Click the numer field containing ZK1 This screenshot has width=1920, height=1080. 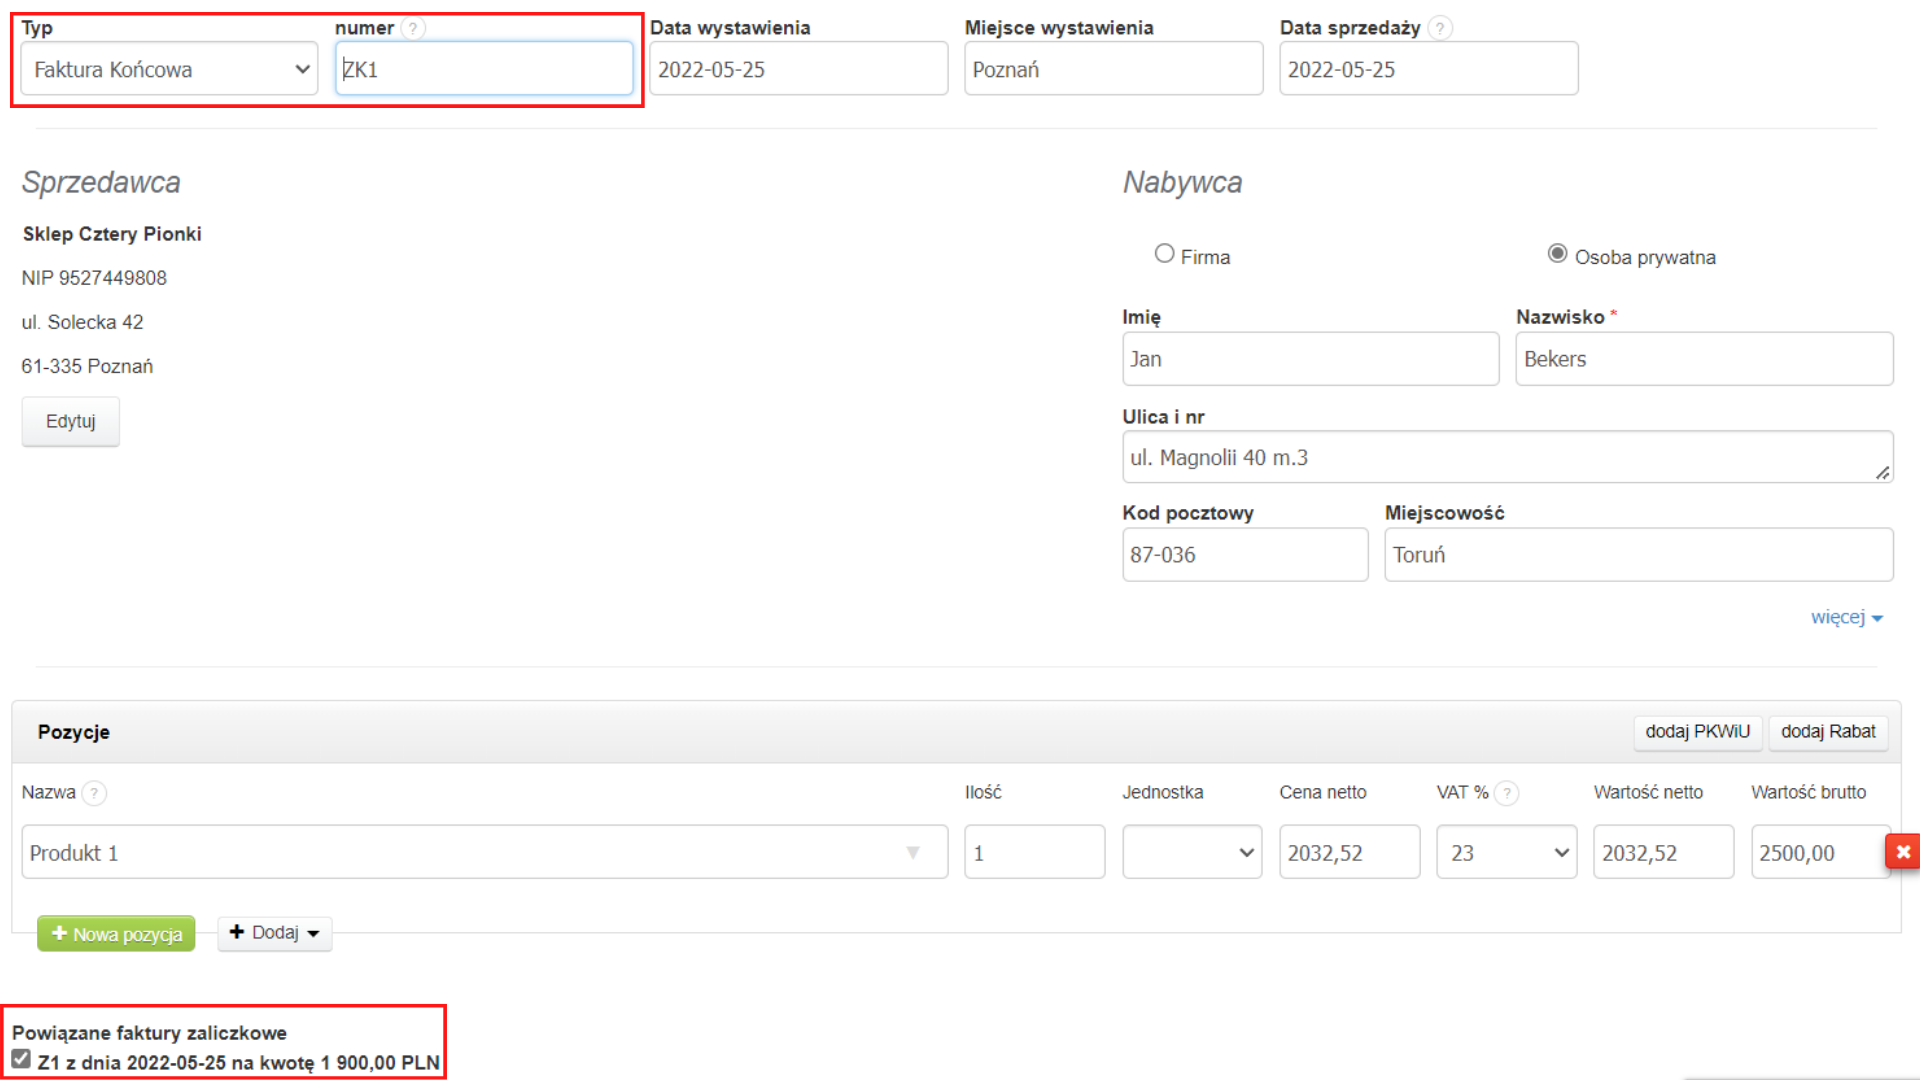click(484, 69)
